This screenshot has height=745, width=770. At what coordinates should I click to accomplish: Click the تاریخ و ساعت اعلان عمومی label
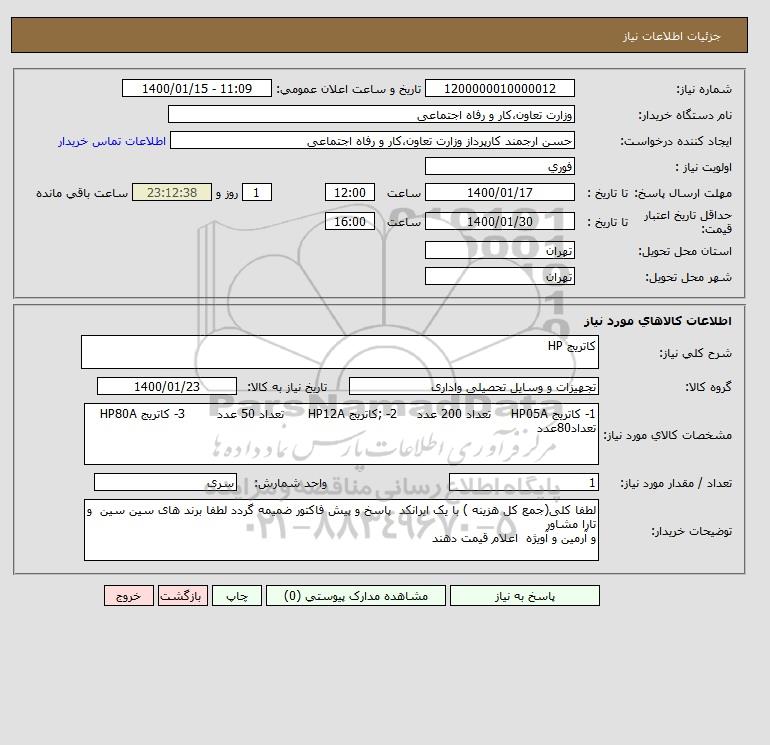(x=349, y=89)
